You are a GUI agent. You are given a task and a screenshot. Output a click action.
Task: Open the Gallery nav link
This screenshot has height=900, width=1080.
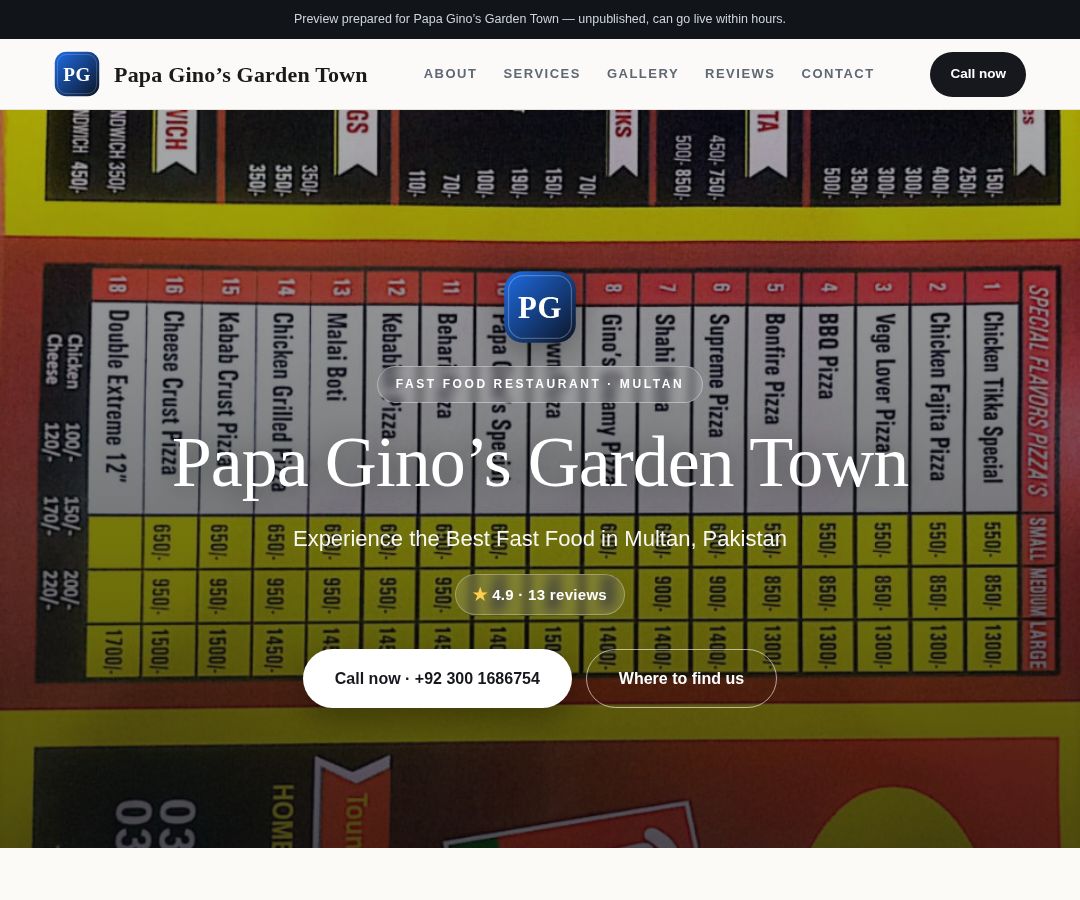[x=643, y=74]
